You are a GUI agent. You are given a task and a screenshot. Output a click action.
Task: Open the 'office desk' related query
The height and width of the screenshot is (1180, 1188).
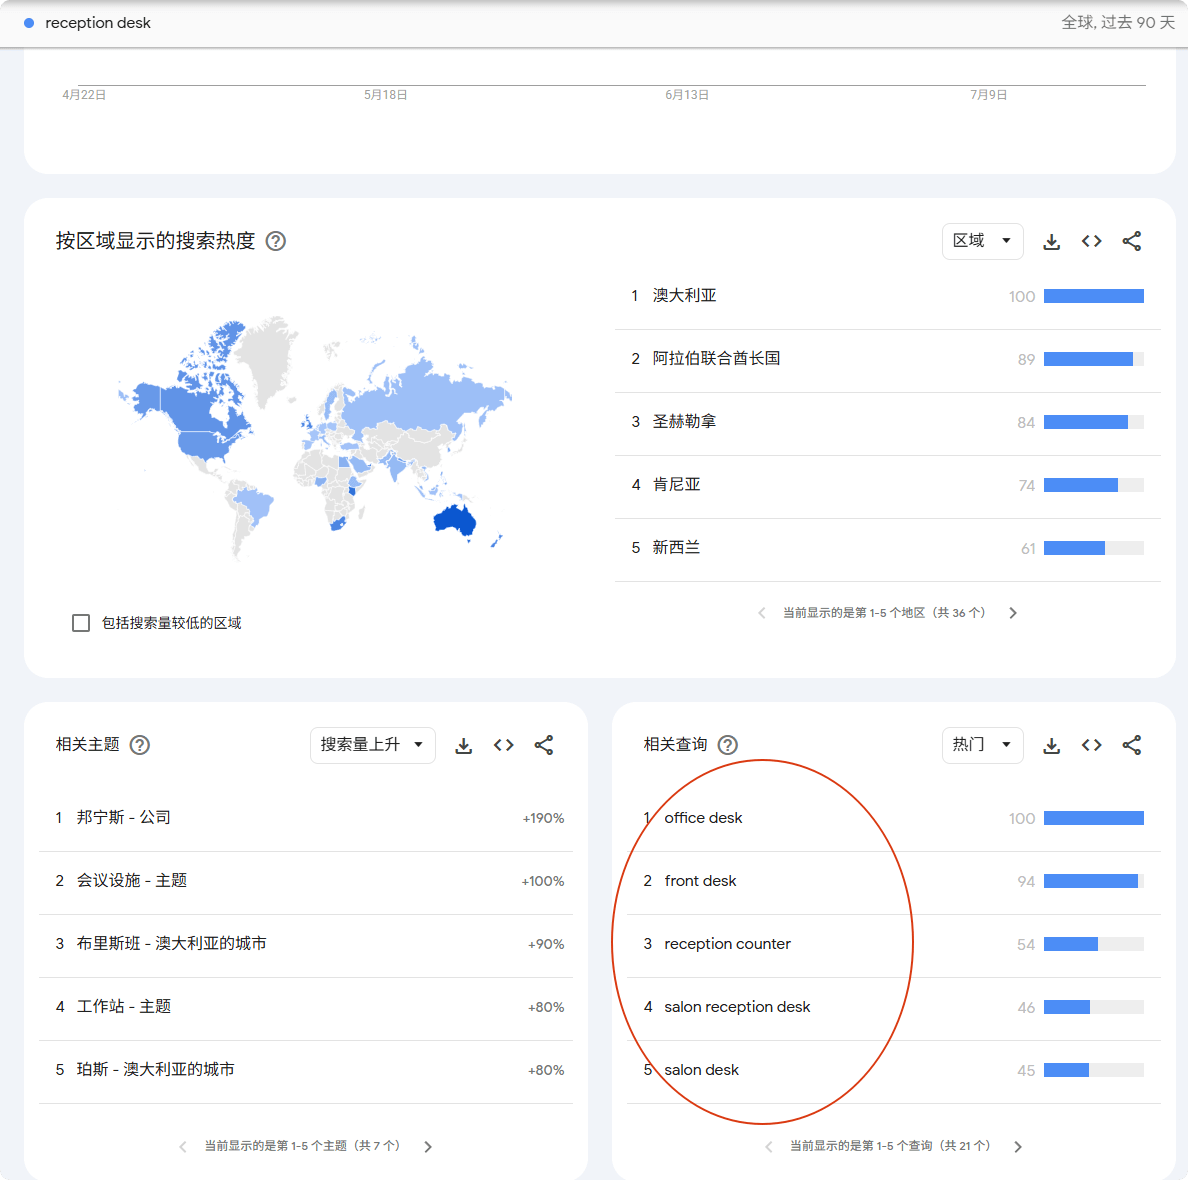click(703, 818)
